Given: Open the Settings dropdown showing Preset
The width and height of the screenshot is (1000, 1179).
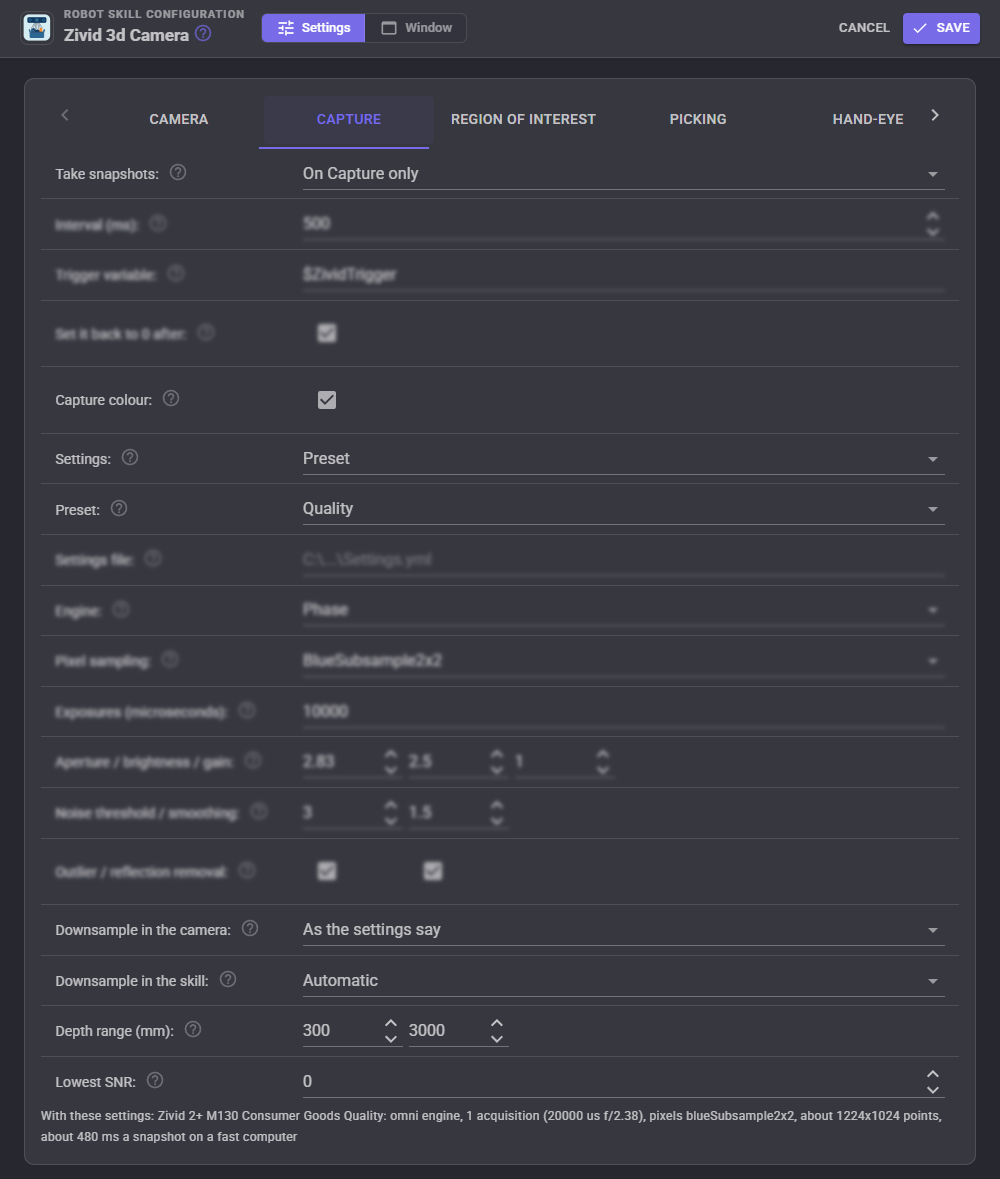Looking at the screenshot, I should 623,459.
